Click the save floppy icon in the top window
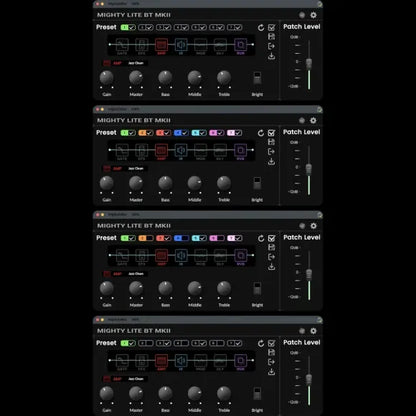The image size is (416, 416). click(272, 37)
